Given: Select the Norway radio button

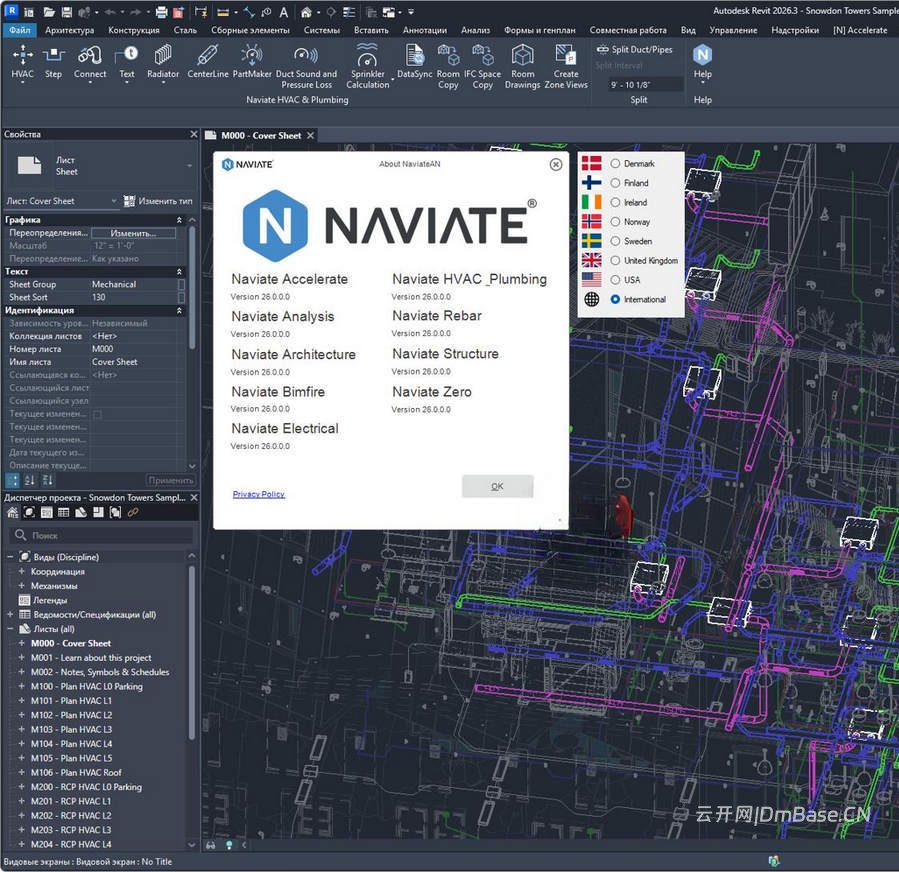Looking at the screenshot, I should coord(615,222).
